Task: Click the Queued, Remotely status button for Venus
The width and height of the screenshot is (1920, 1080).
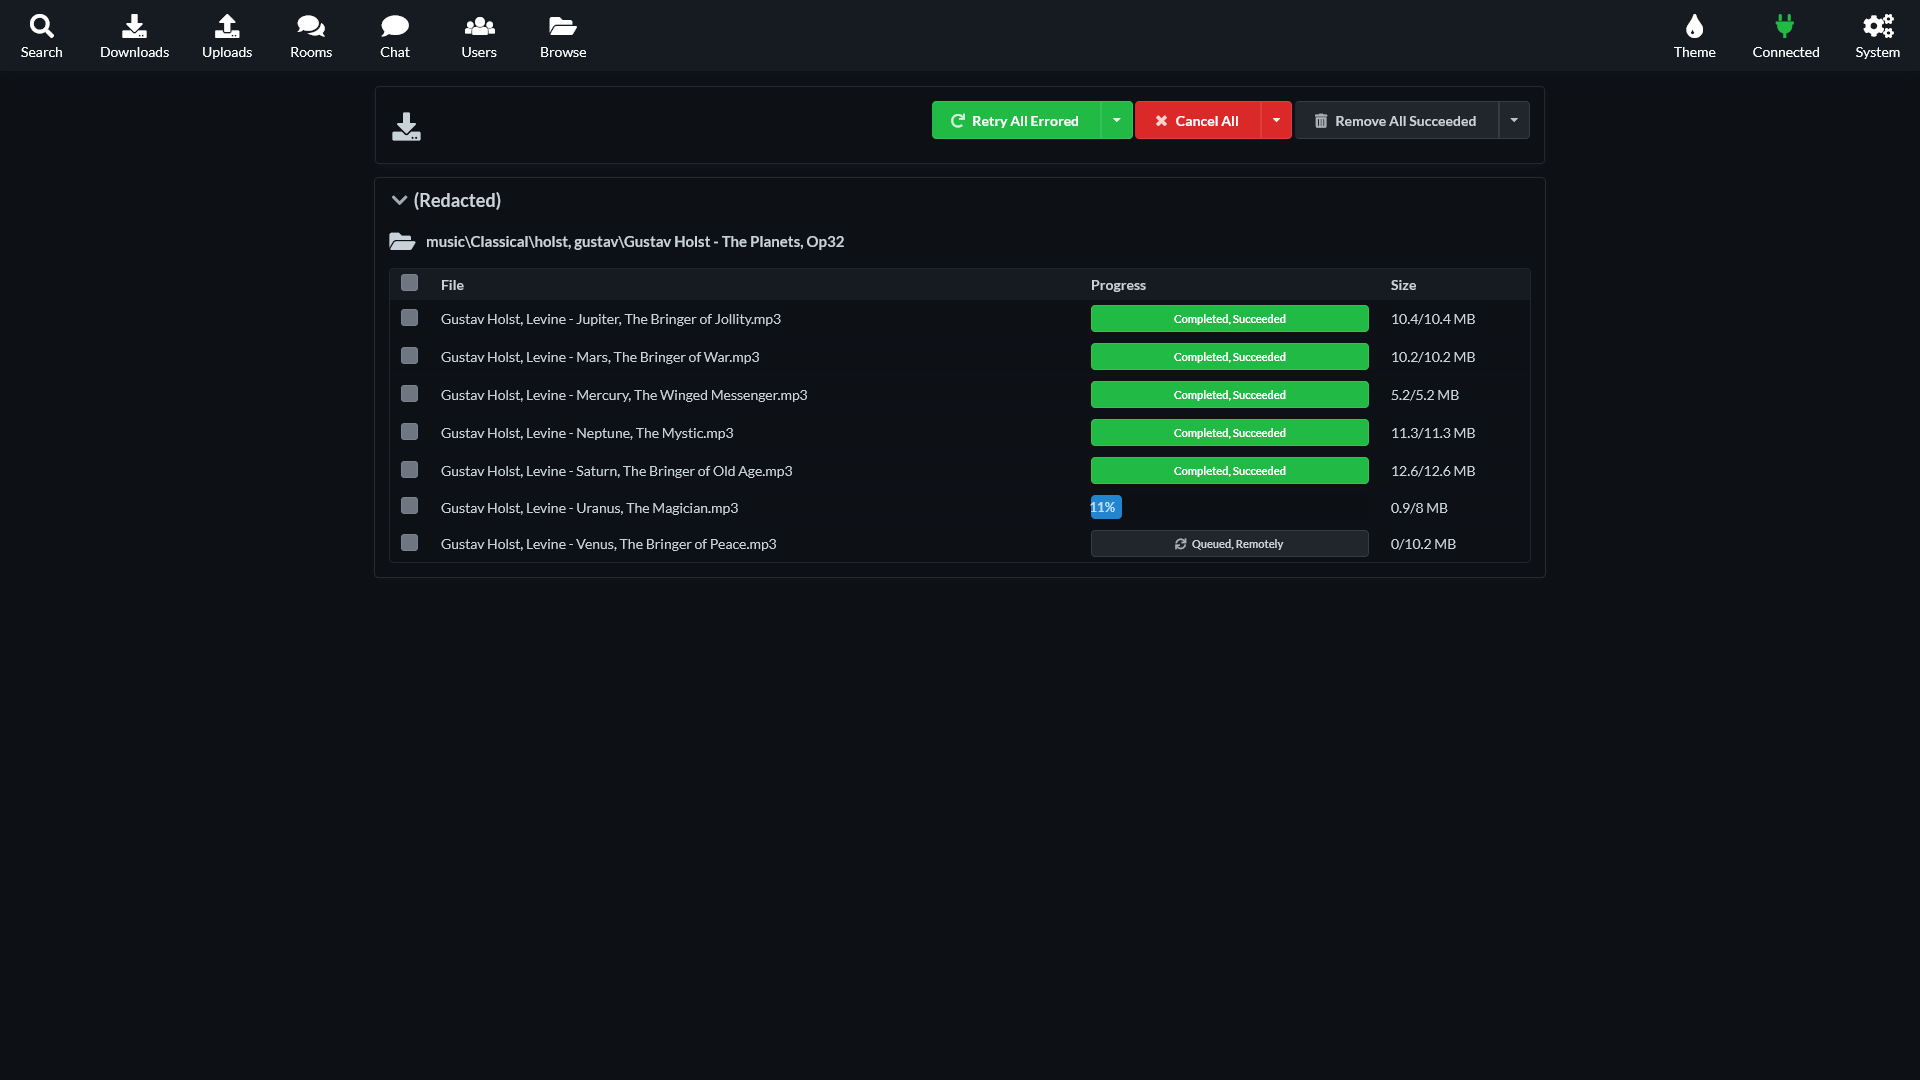Action: (1229, 544)
